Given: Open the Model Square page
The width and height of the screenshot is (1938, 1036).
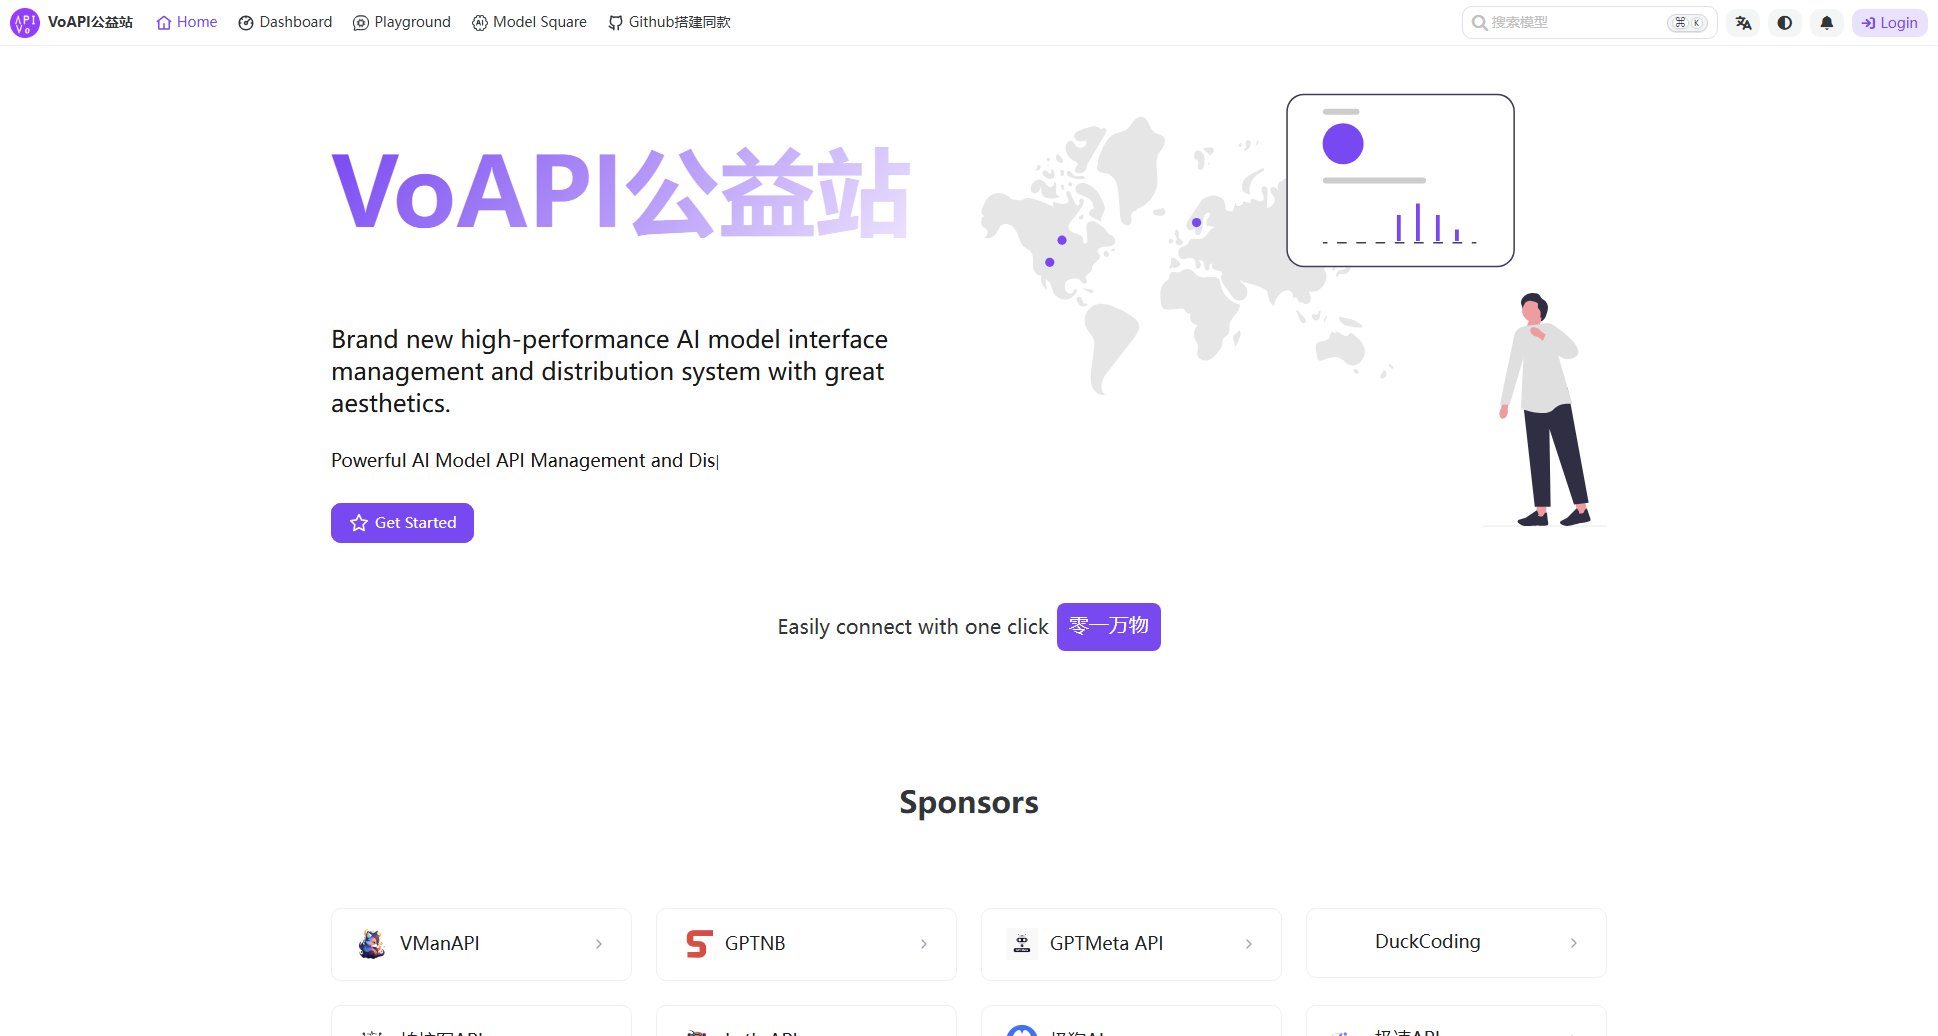Looking at the screenshot, I should click(529, 22).
